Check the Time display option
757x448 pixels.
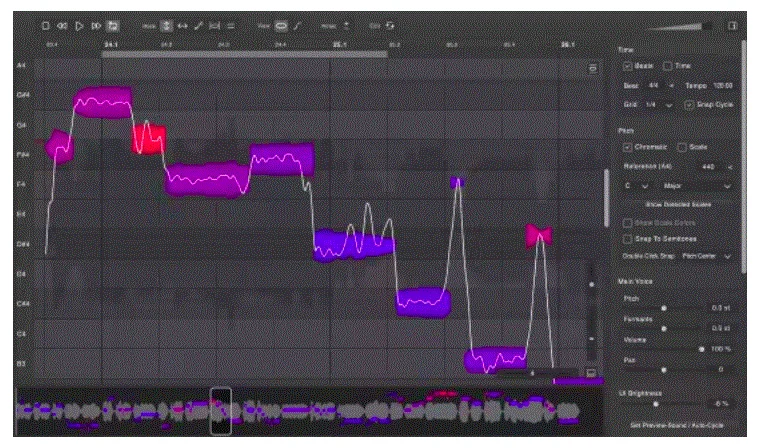(x=667, y=66)
